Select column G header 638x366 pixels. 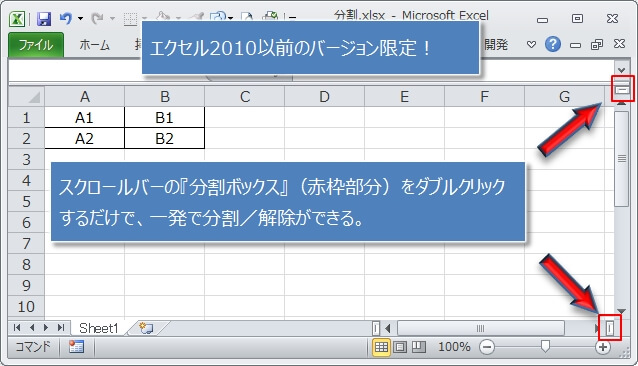click(x=564, y=97)
